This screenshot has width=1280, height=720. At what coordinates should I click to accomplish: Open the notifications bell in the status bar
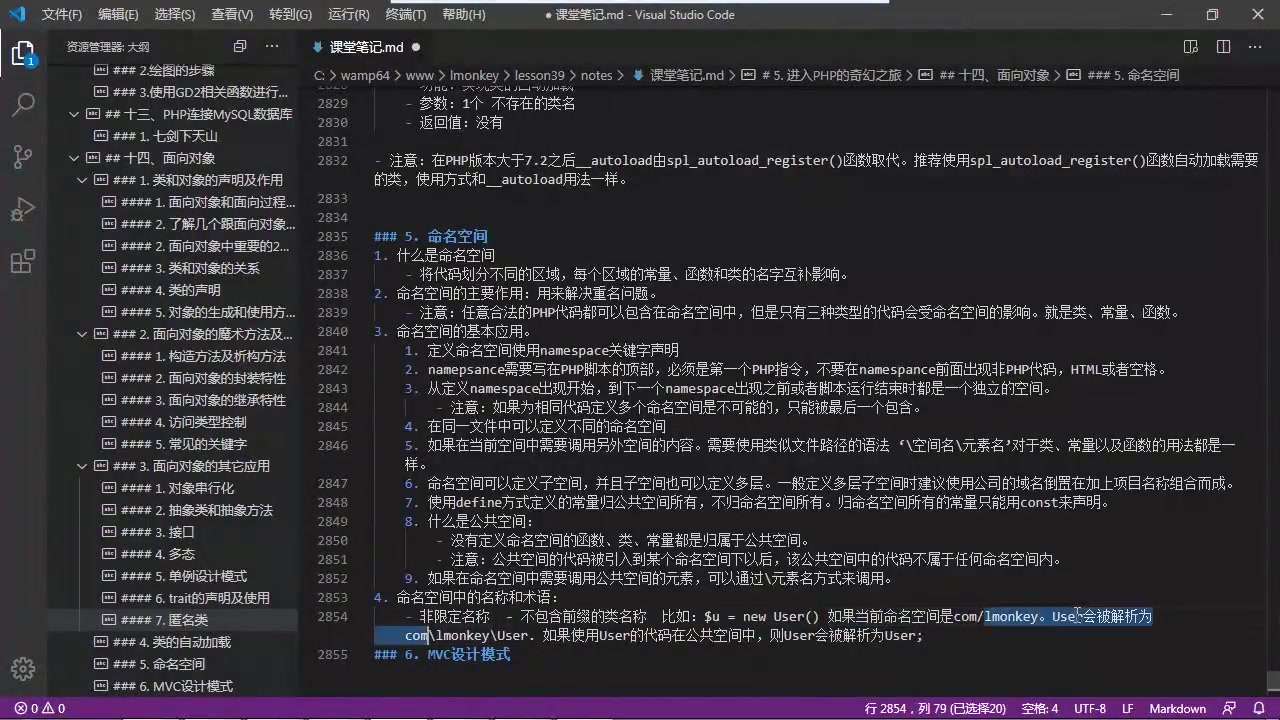click(x=1258, y=708)
